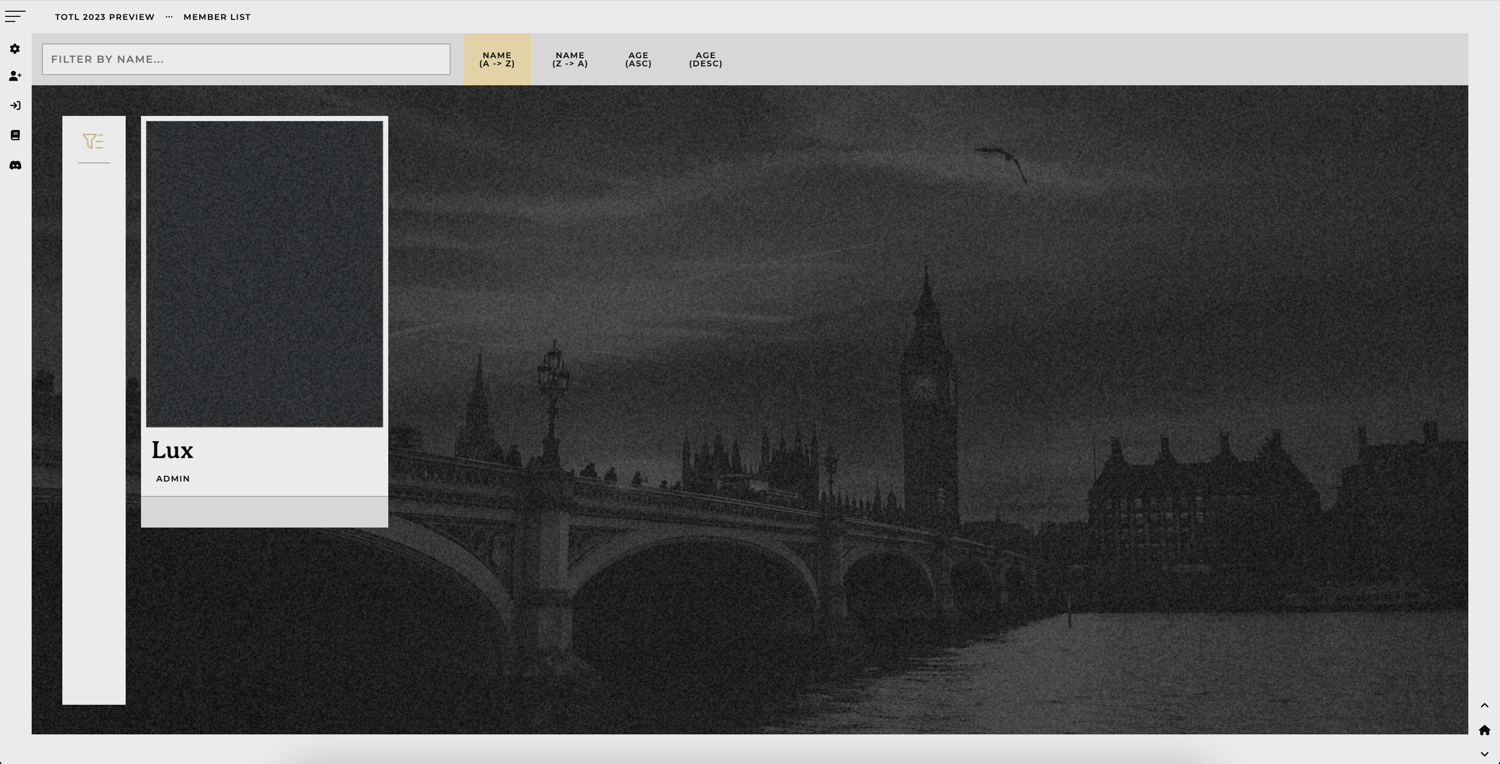Click the register user-plus icon

click(15, 76)
